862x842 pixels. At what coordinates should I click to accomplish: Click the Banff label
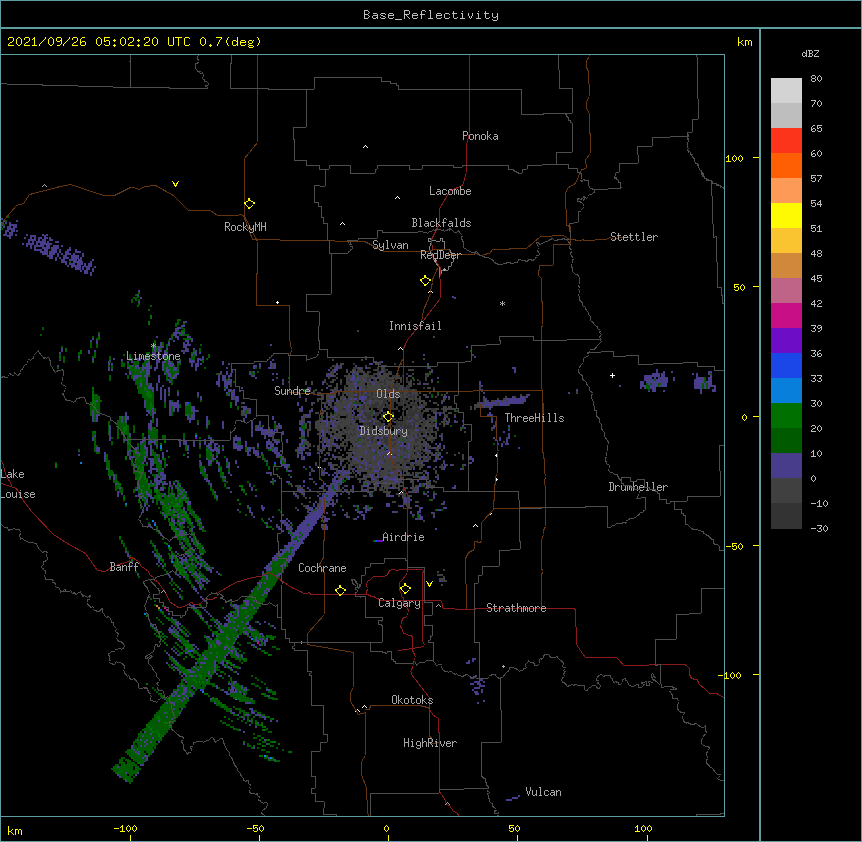click(124, 567)
